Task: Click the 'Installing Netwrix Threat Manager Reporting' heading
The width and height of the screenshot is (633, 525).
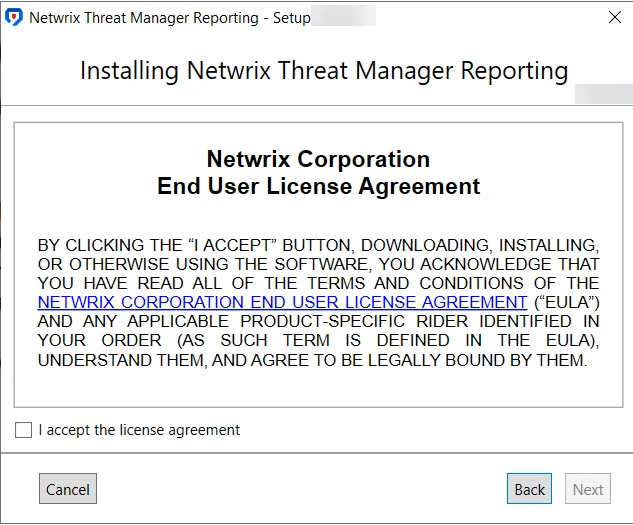Action: (324, 71)
